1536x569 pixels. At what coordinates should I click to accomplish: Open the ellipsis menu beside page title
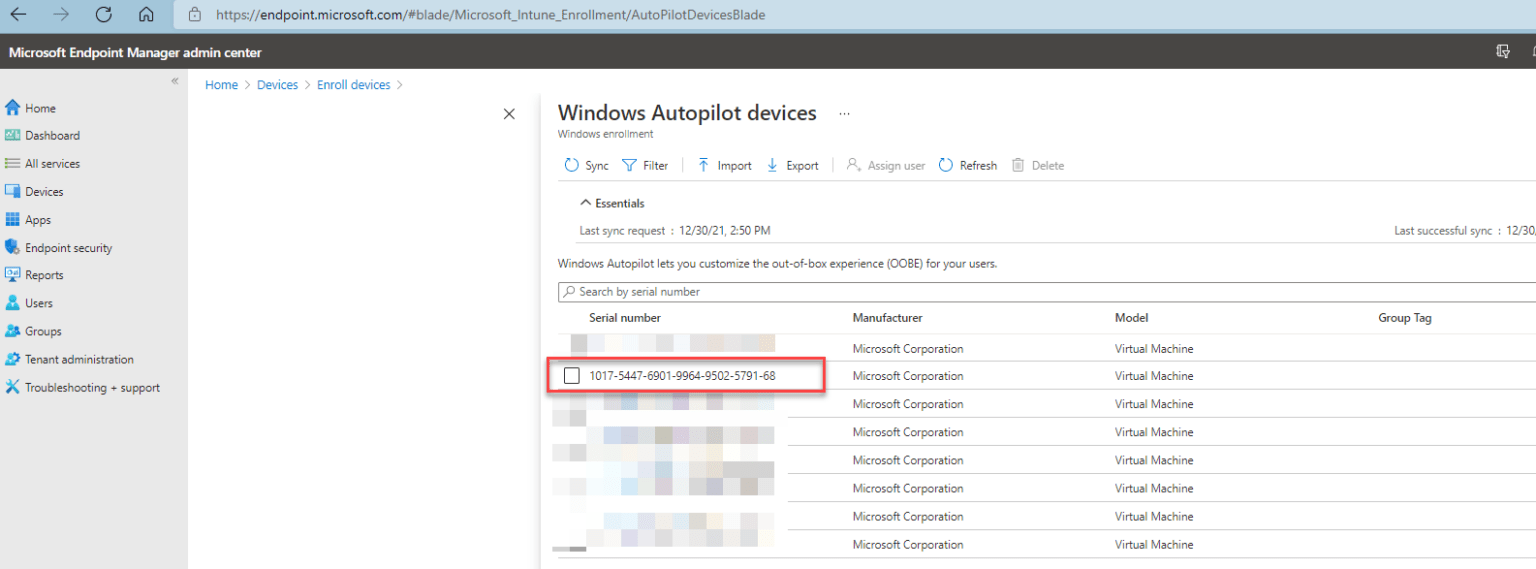pos(844,114)
